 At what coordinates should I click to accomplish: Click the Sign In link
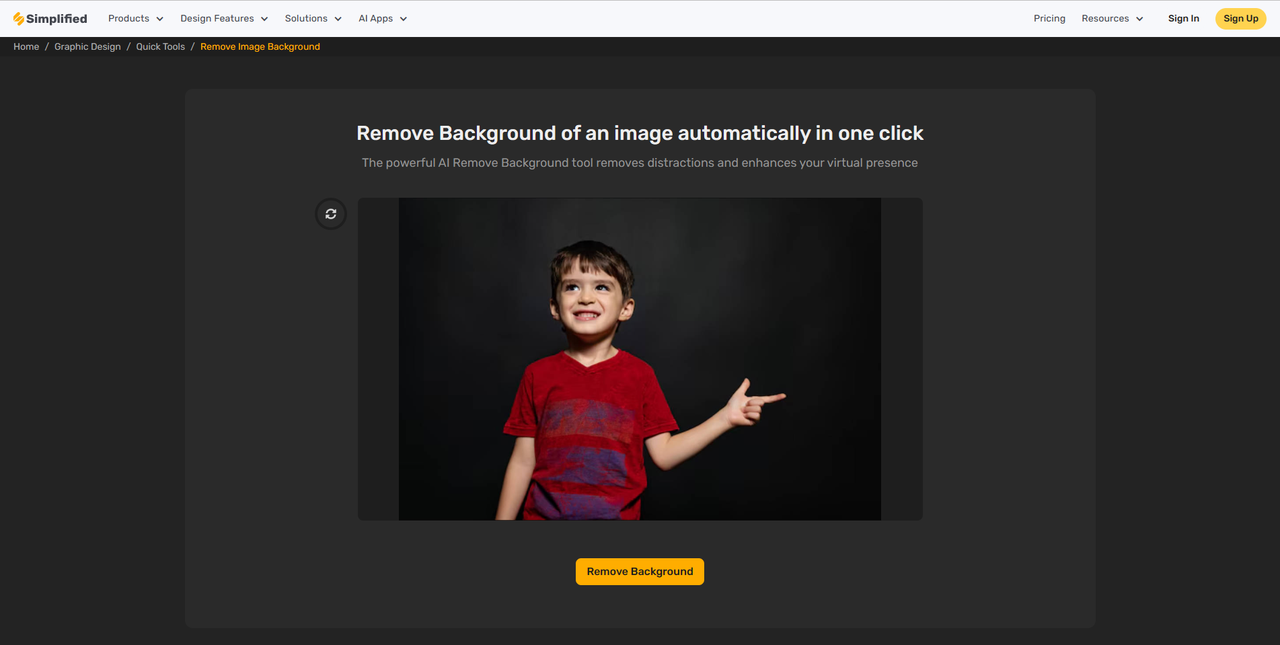click(1183, 18)
